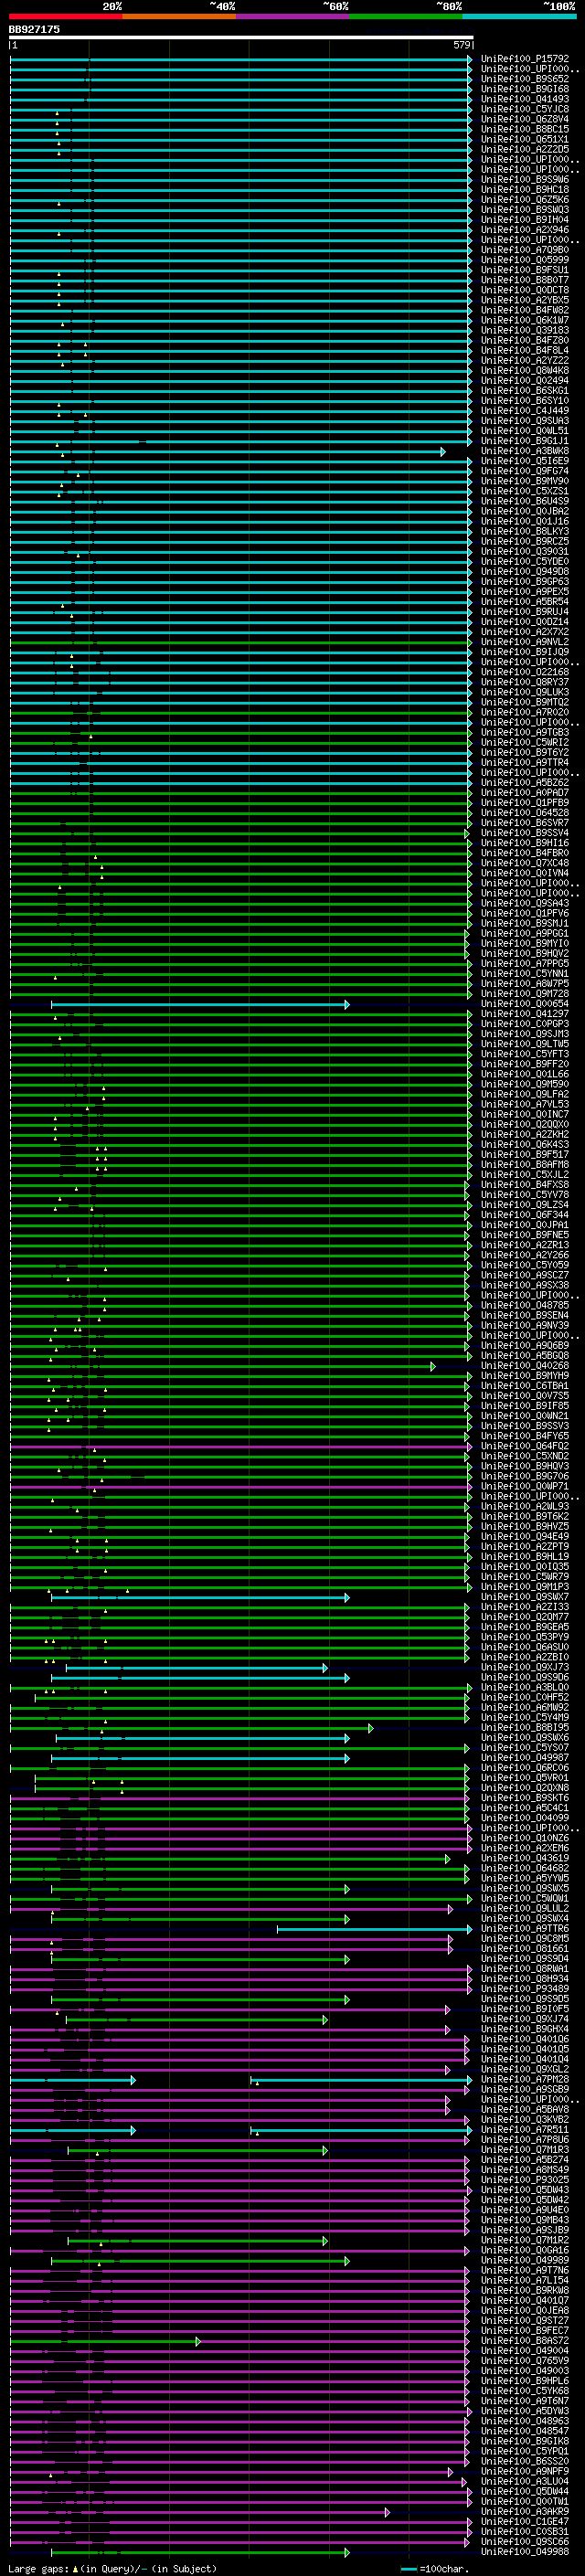
Task: Click the cyan ~100% identity legend bar
Action: [x=520, y=16]
